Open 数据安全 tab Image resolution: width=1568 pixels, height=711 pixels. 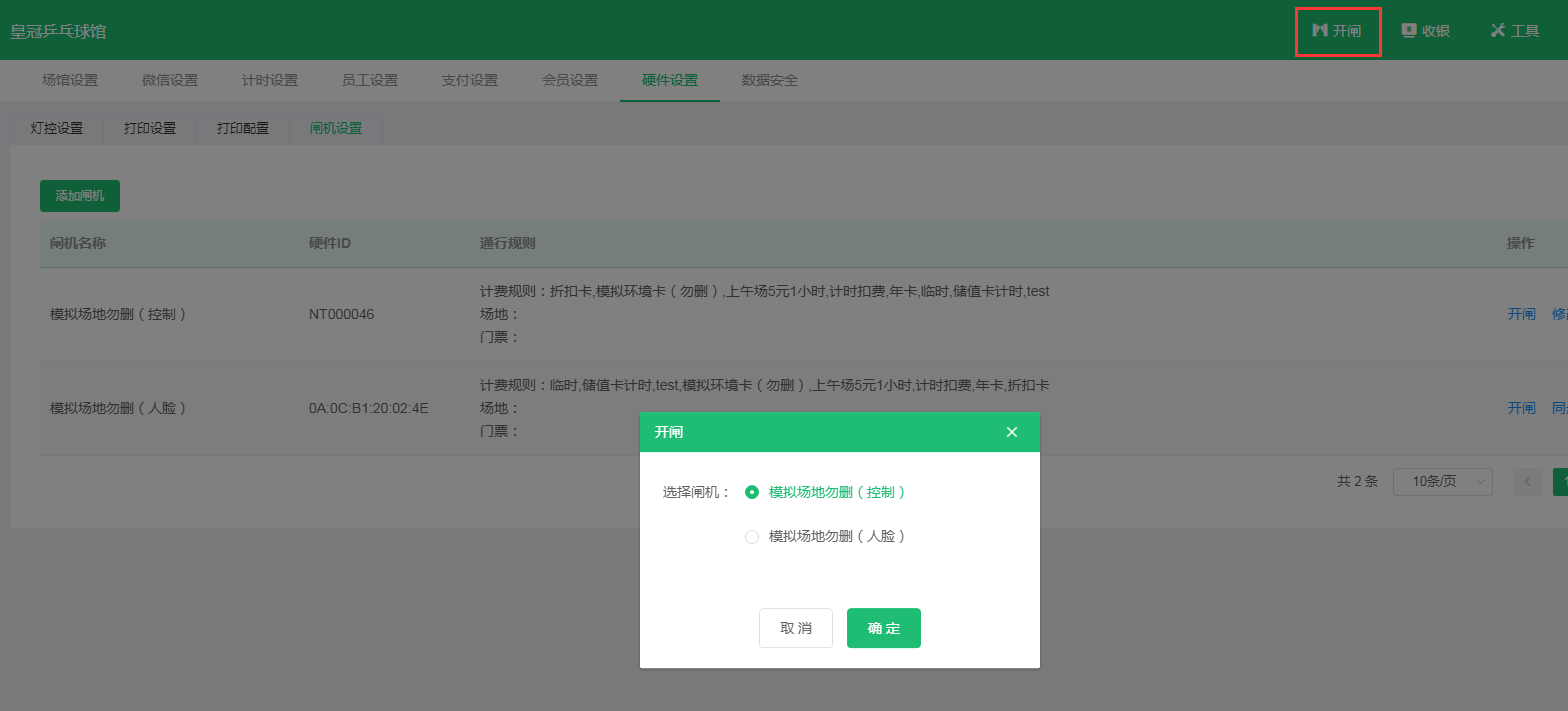point(770,80)
